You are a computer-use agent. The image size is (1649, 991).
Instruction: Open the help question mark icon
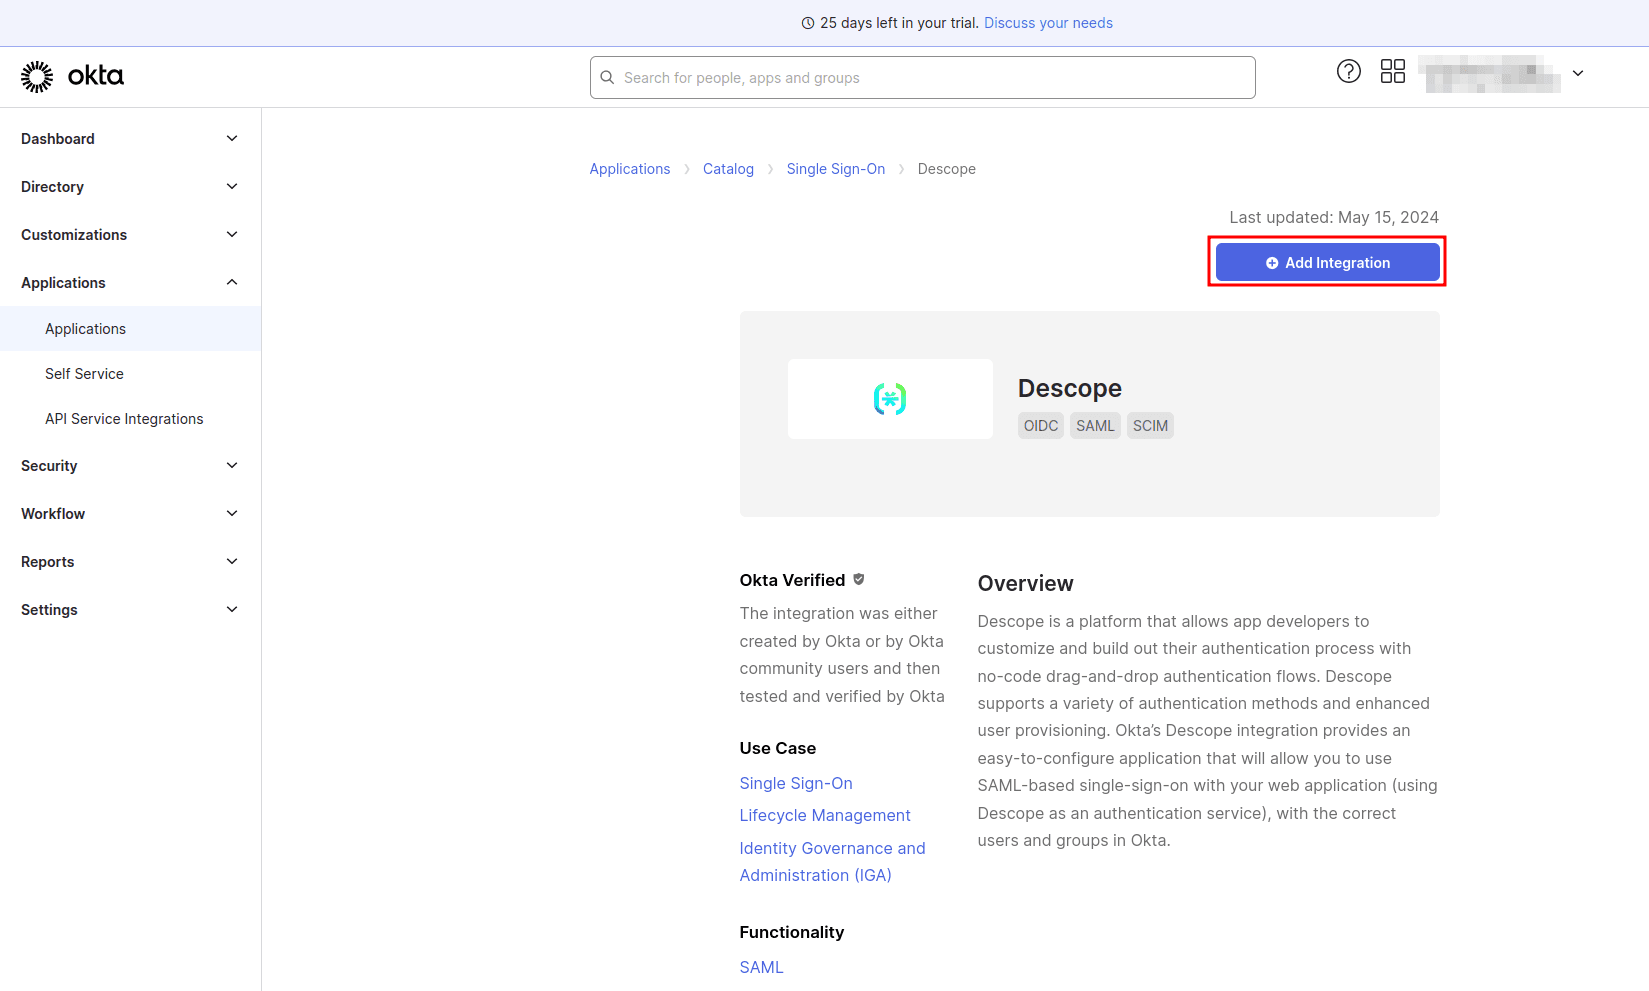pos(1348,71)
